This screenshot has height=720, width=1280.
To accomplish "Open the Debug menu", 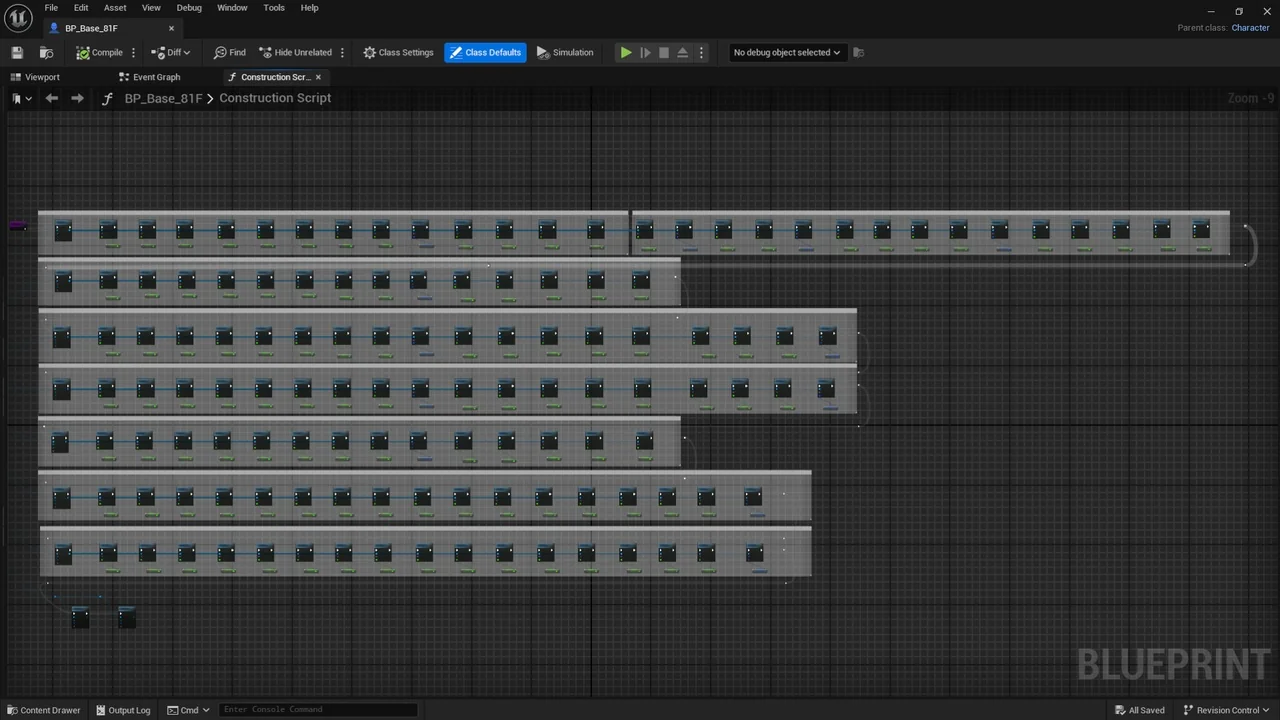I will point(189,8).
